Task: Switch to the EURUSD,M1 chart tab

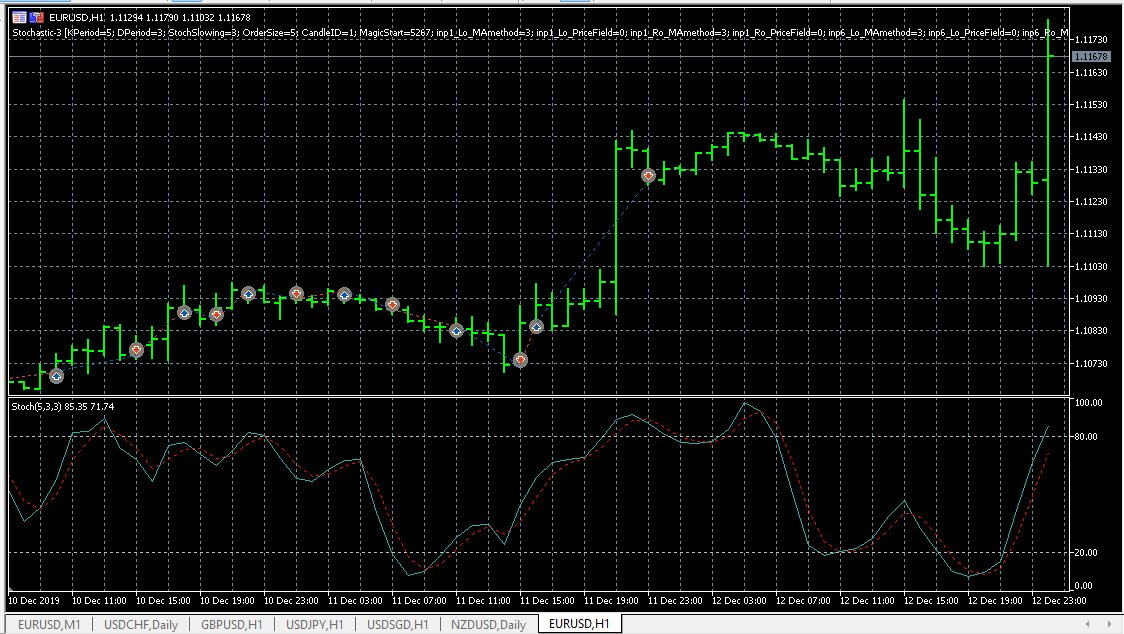Action: coord(49,625)
